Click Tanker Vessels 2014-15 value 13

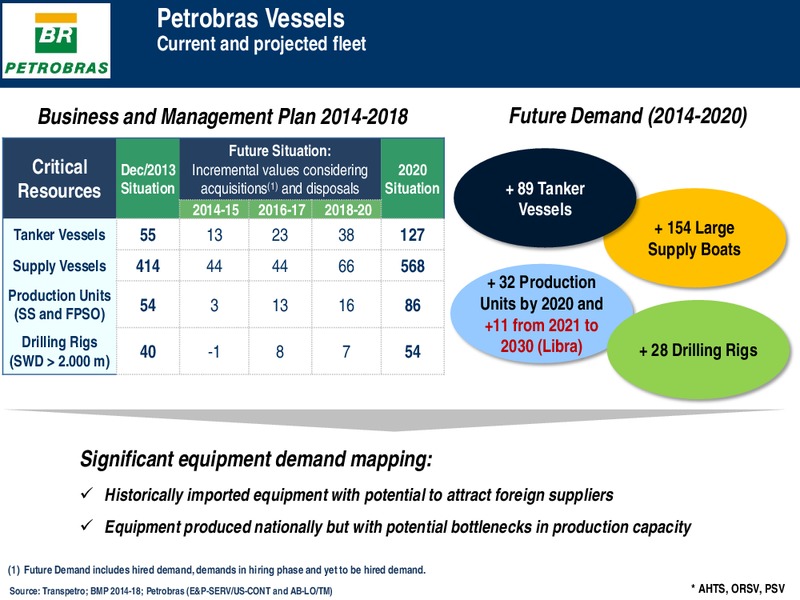tap(214, 235)
